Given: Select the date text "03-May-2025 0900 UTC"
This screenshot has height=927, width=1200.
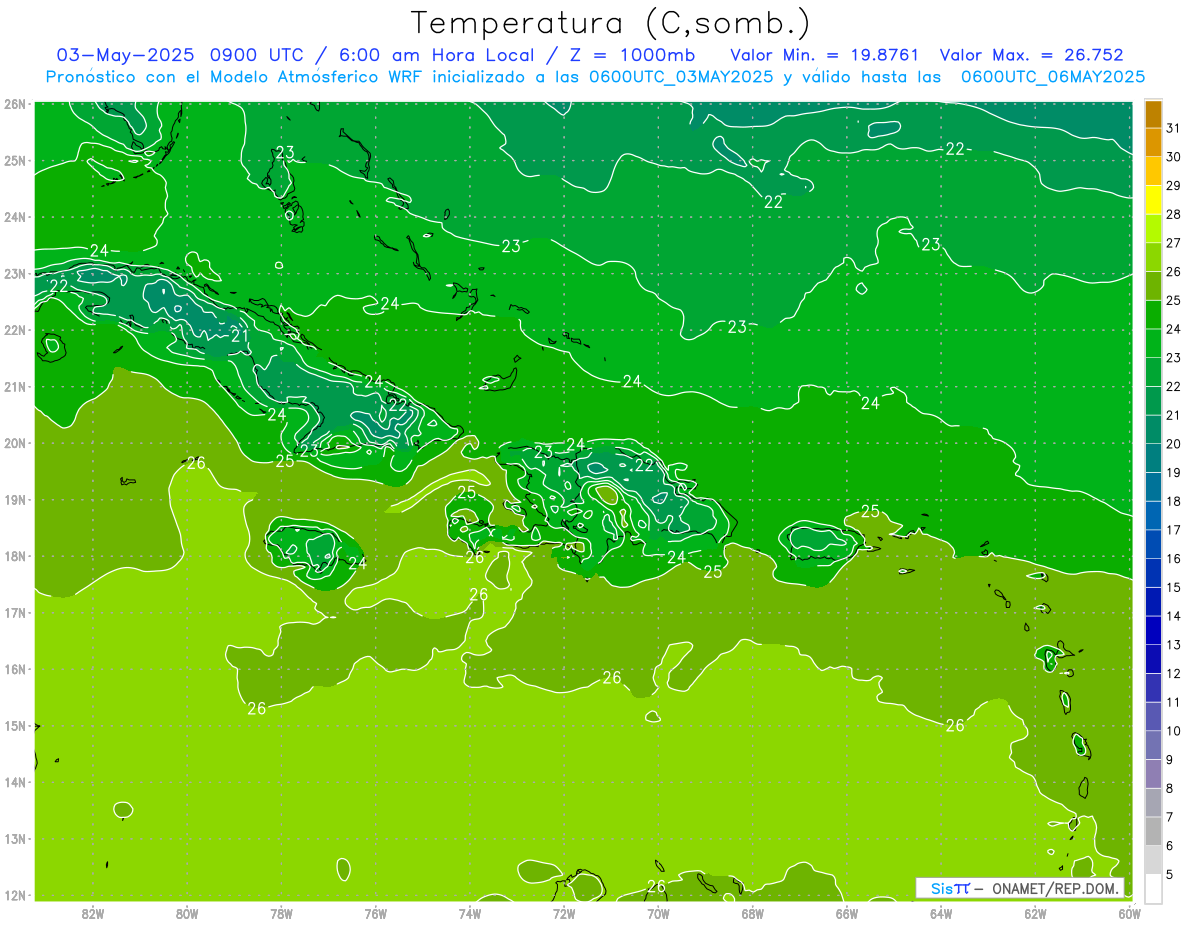Looking at the screenshot, I should pyautogui.click(x=179, y=55).
